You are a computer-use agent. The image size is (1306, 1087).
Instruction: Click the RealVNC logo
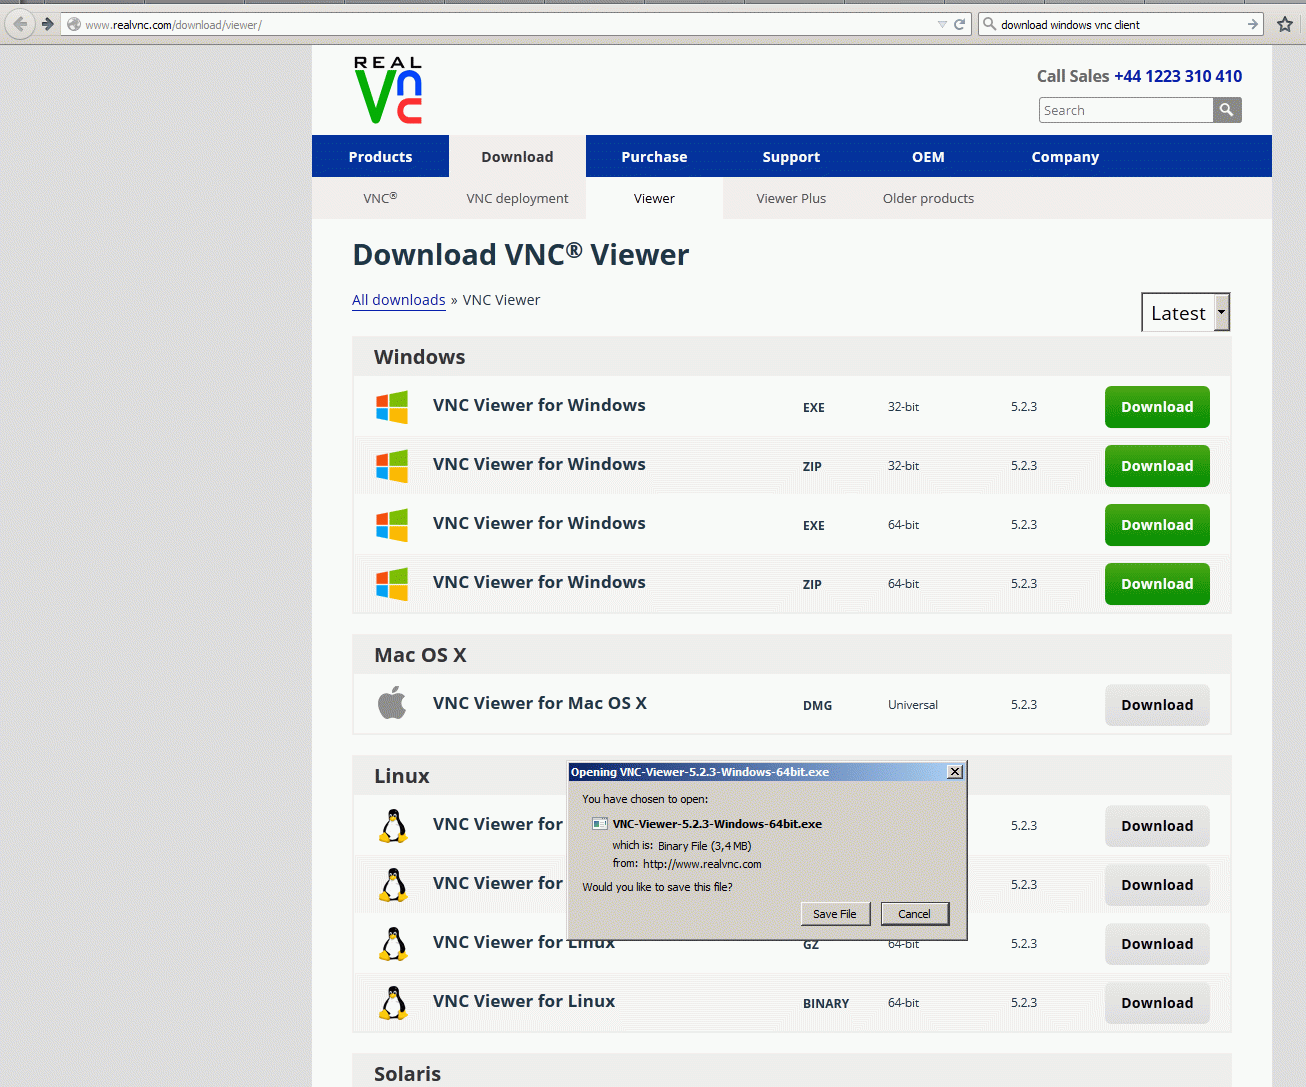tap(388, 90)
